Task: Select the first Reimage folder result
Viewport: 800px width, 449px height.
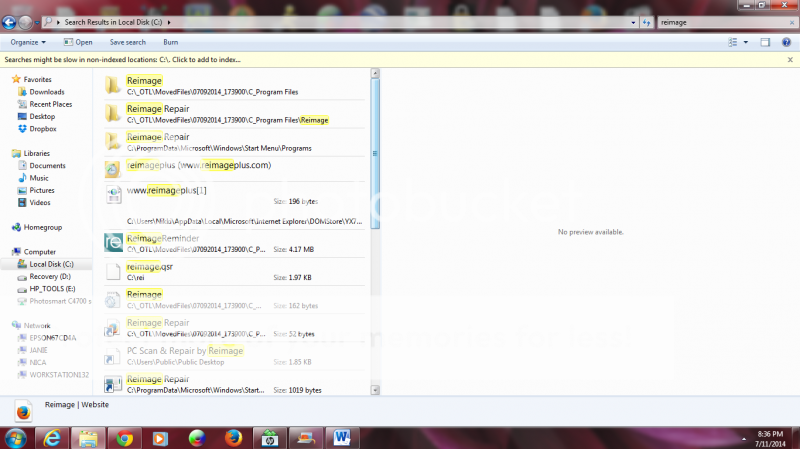Action: coord(235,85)
